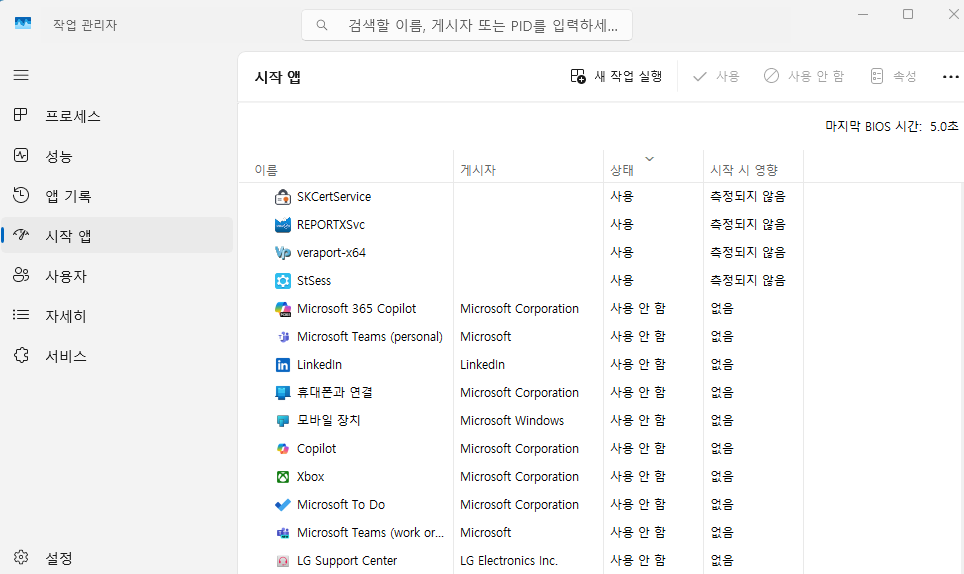Click the search magnifier icon

pyautogui.click(x=322, y=25)
